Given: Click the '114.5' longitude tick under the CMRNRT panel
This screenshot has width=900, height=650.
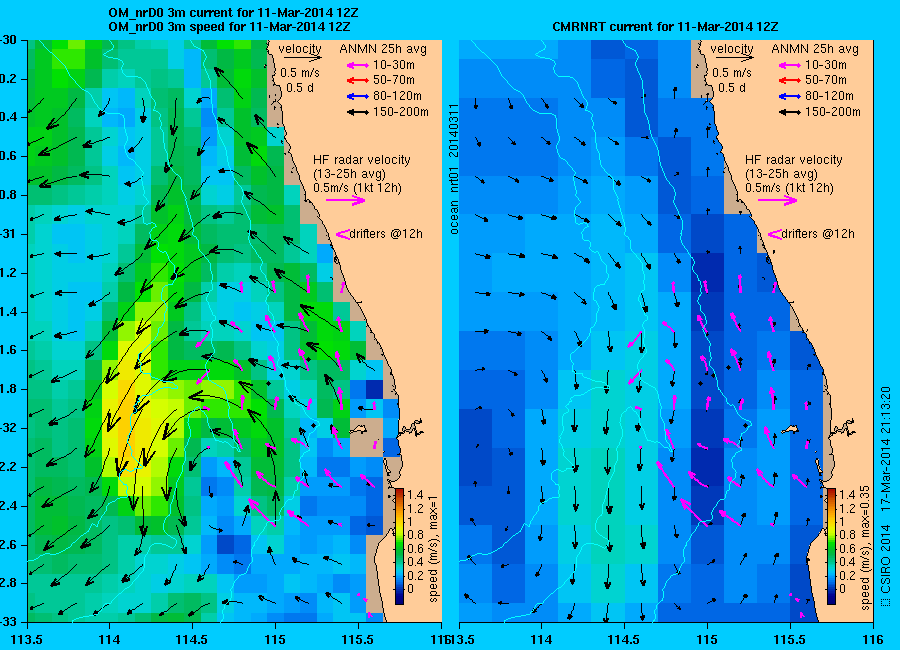Looking at the screenshot, I should [624, 640].
